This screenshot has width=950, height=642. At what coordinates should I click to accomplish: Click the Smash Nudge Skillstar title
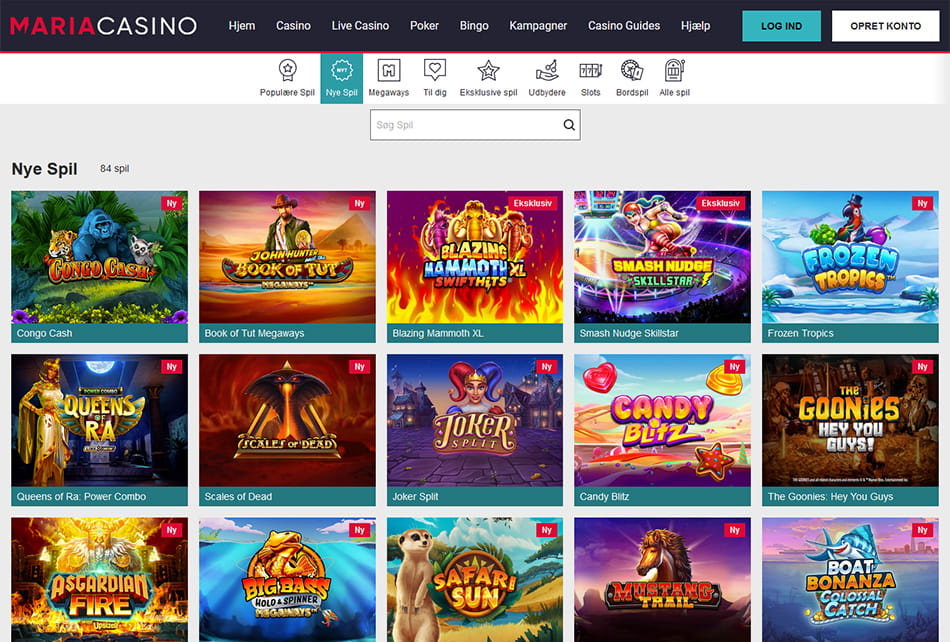pos(629,333)
